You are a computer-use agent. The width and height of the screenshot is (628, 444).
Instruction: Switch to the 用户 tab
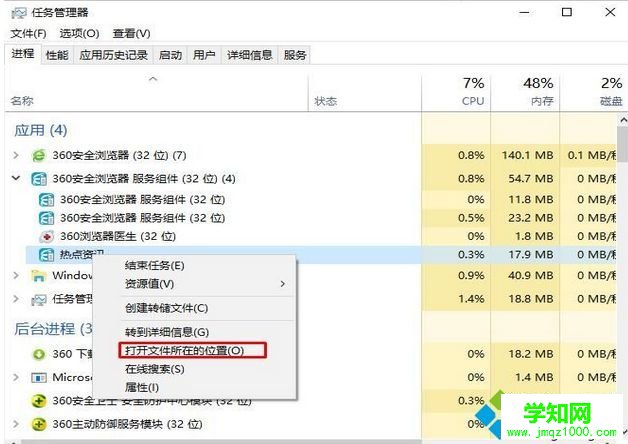(x=204, y=55)
